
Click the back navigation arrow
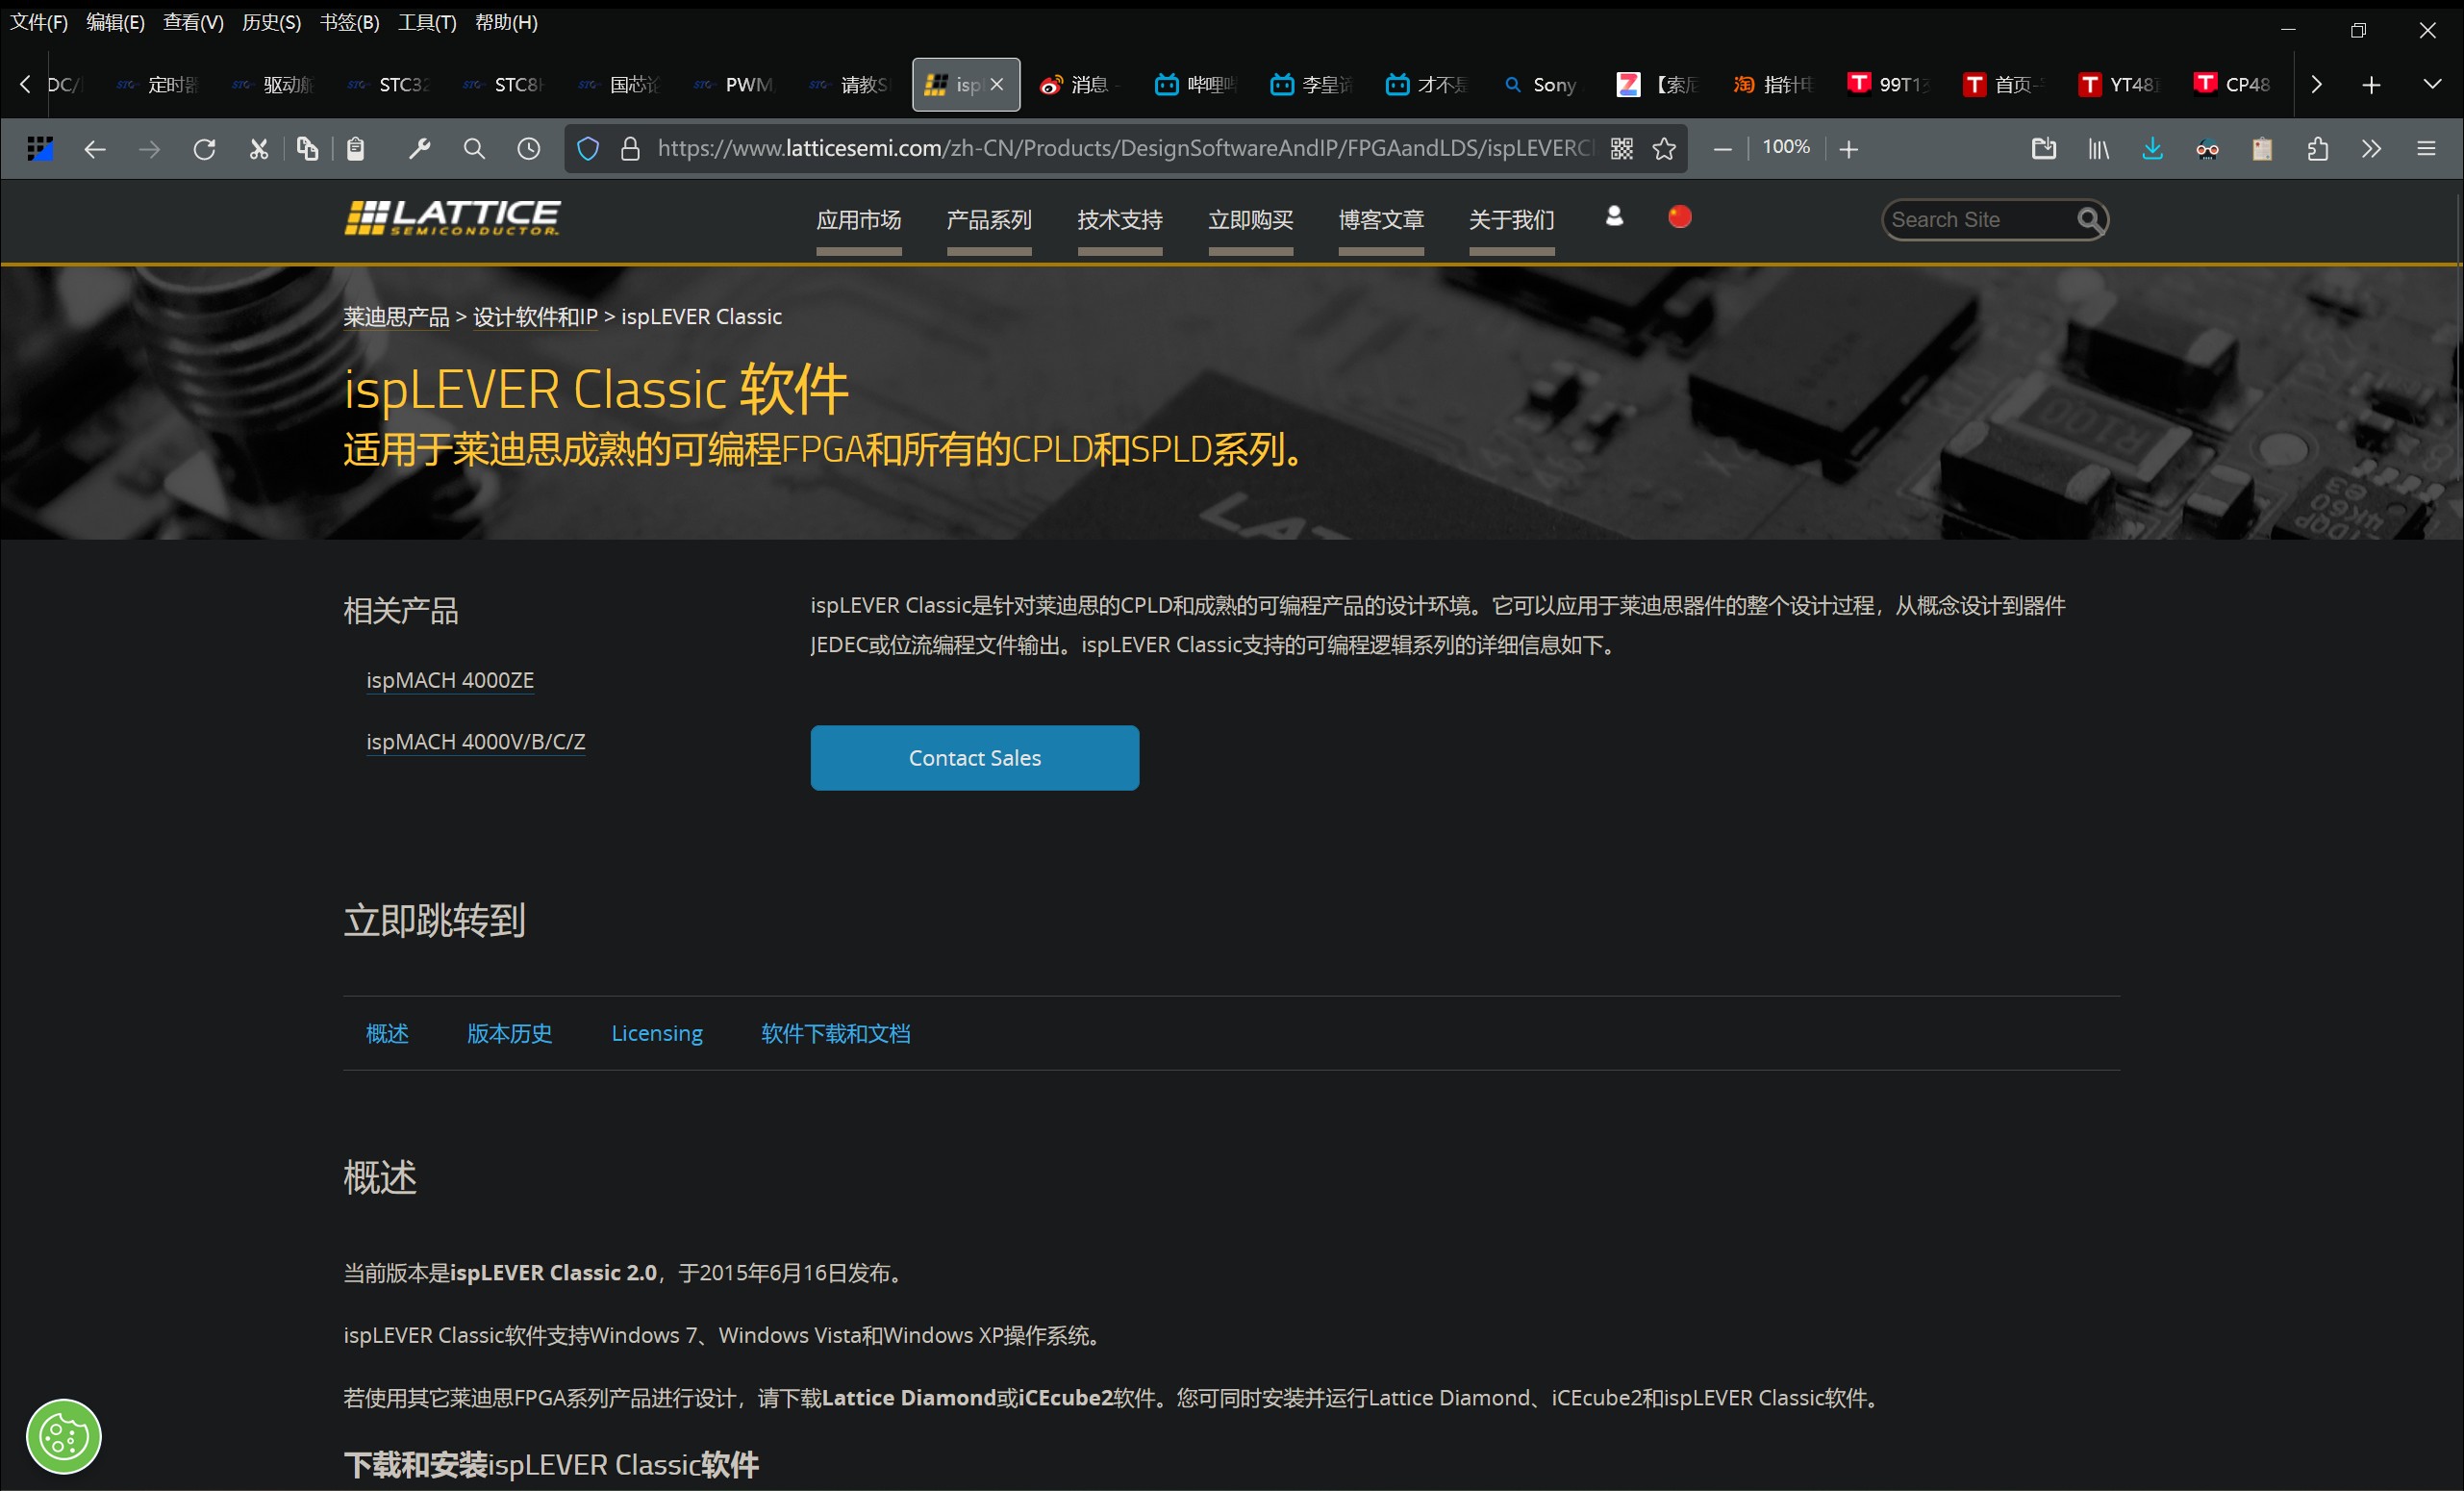(95, 149)
